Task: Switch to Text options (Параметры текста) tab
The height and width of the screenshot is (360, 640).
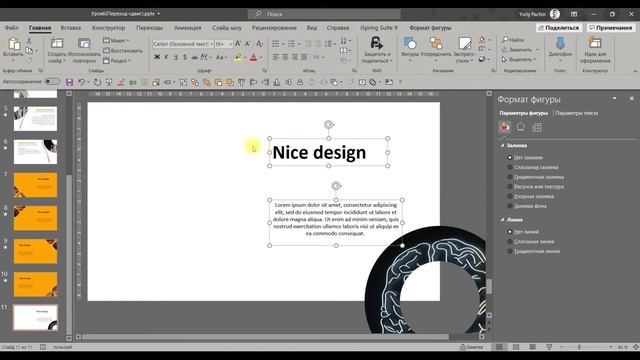Action: (x=576, y=113)
